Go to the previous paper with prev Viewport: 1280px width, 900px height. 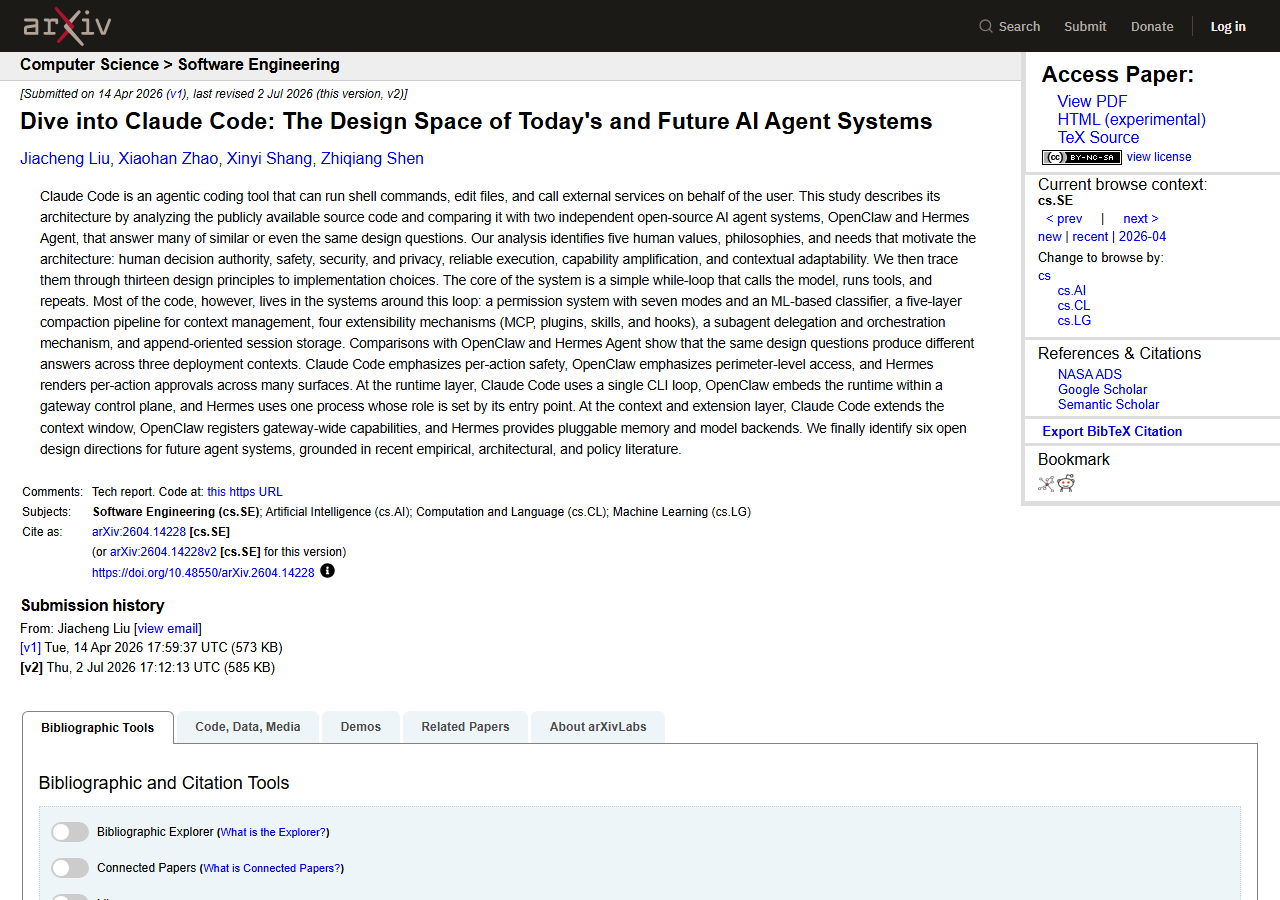[x=1064, y=219]
